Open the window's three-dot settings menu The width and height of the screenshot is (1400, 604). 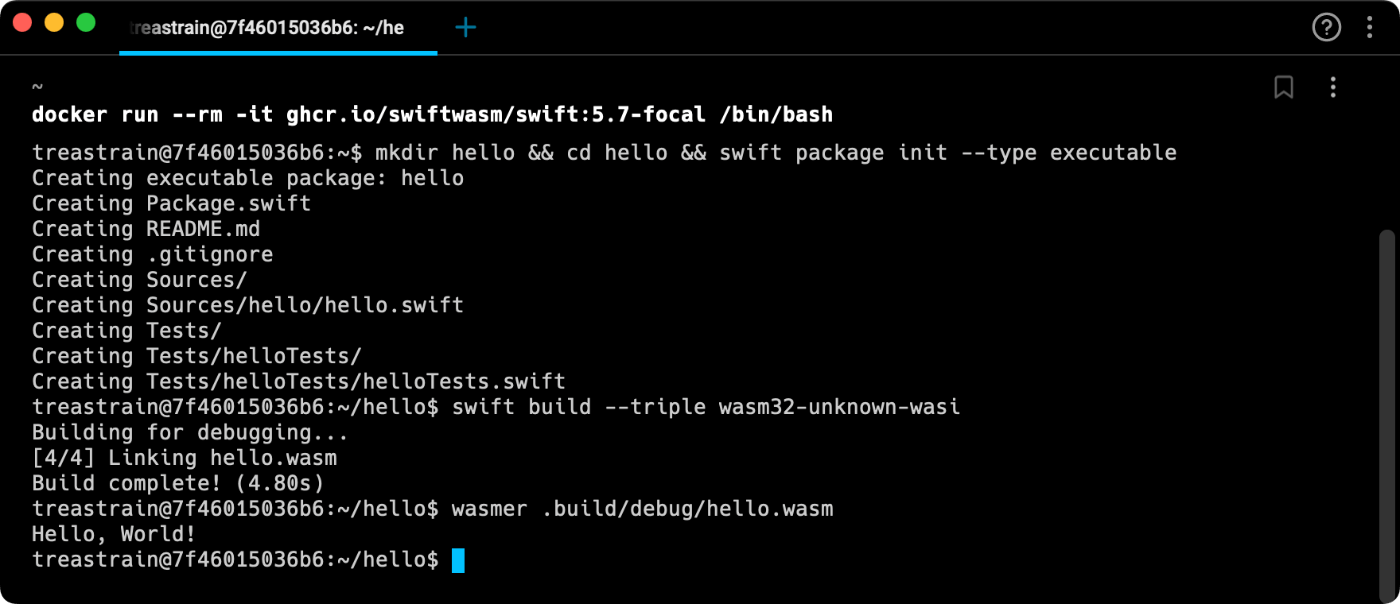click(x=1370, y=27)
